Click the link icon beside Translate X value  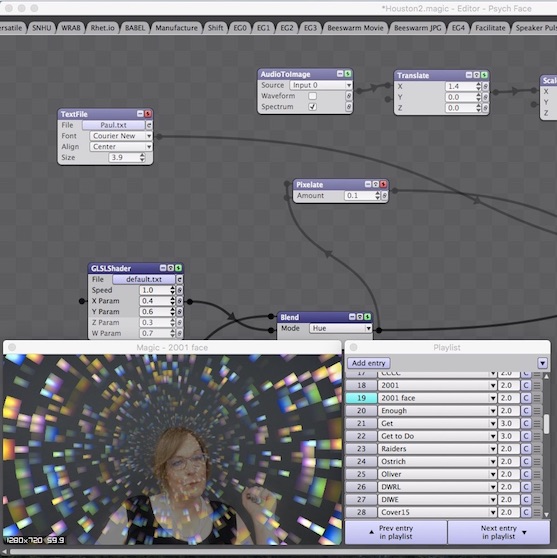[485, 86]
